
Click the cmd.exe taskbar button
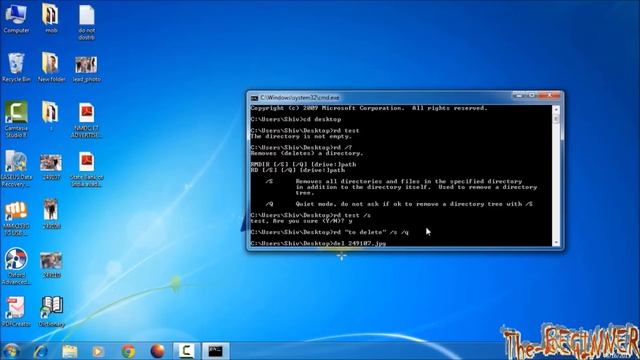pos(216,351)
